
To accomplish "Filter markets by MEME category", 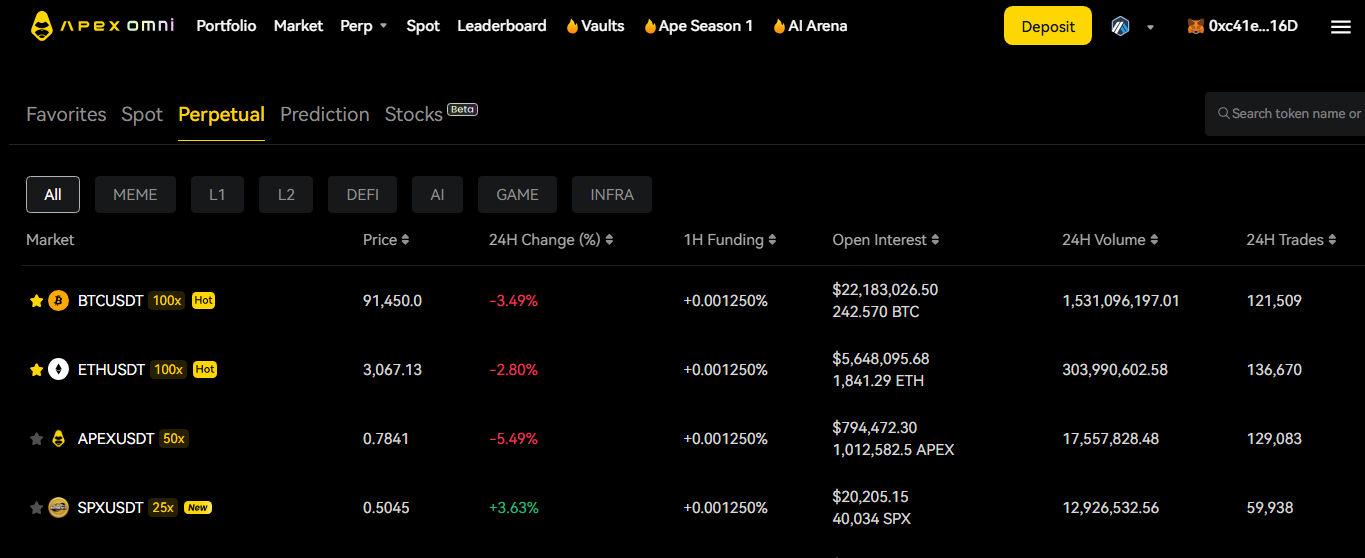I will click(135, 195).
